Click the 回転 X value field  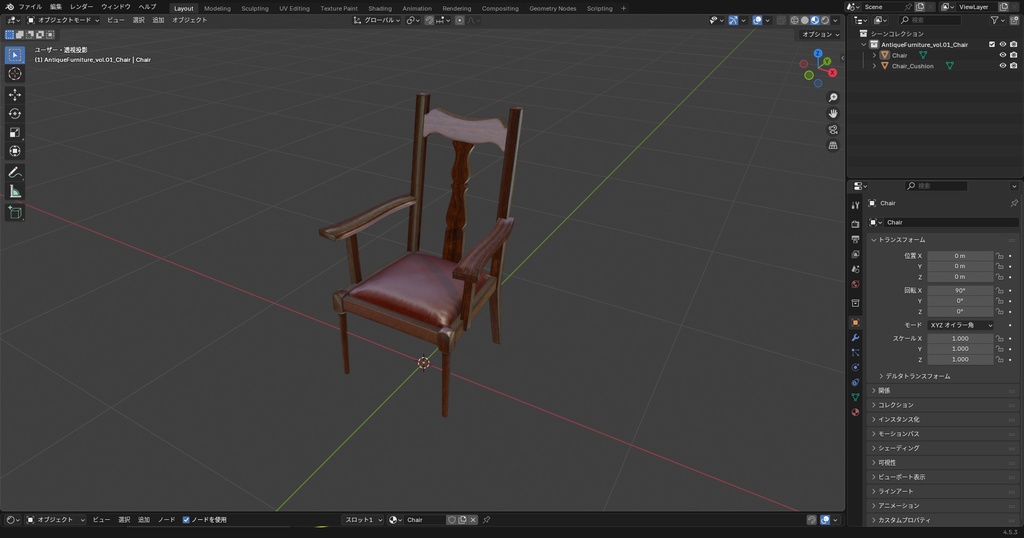tap(960, 291)
